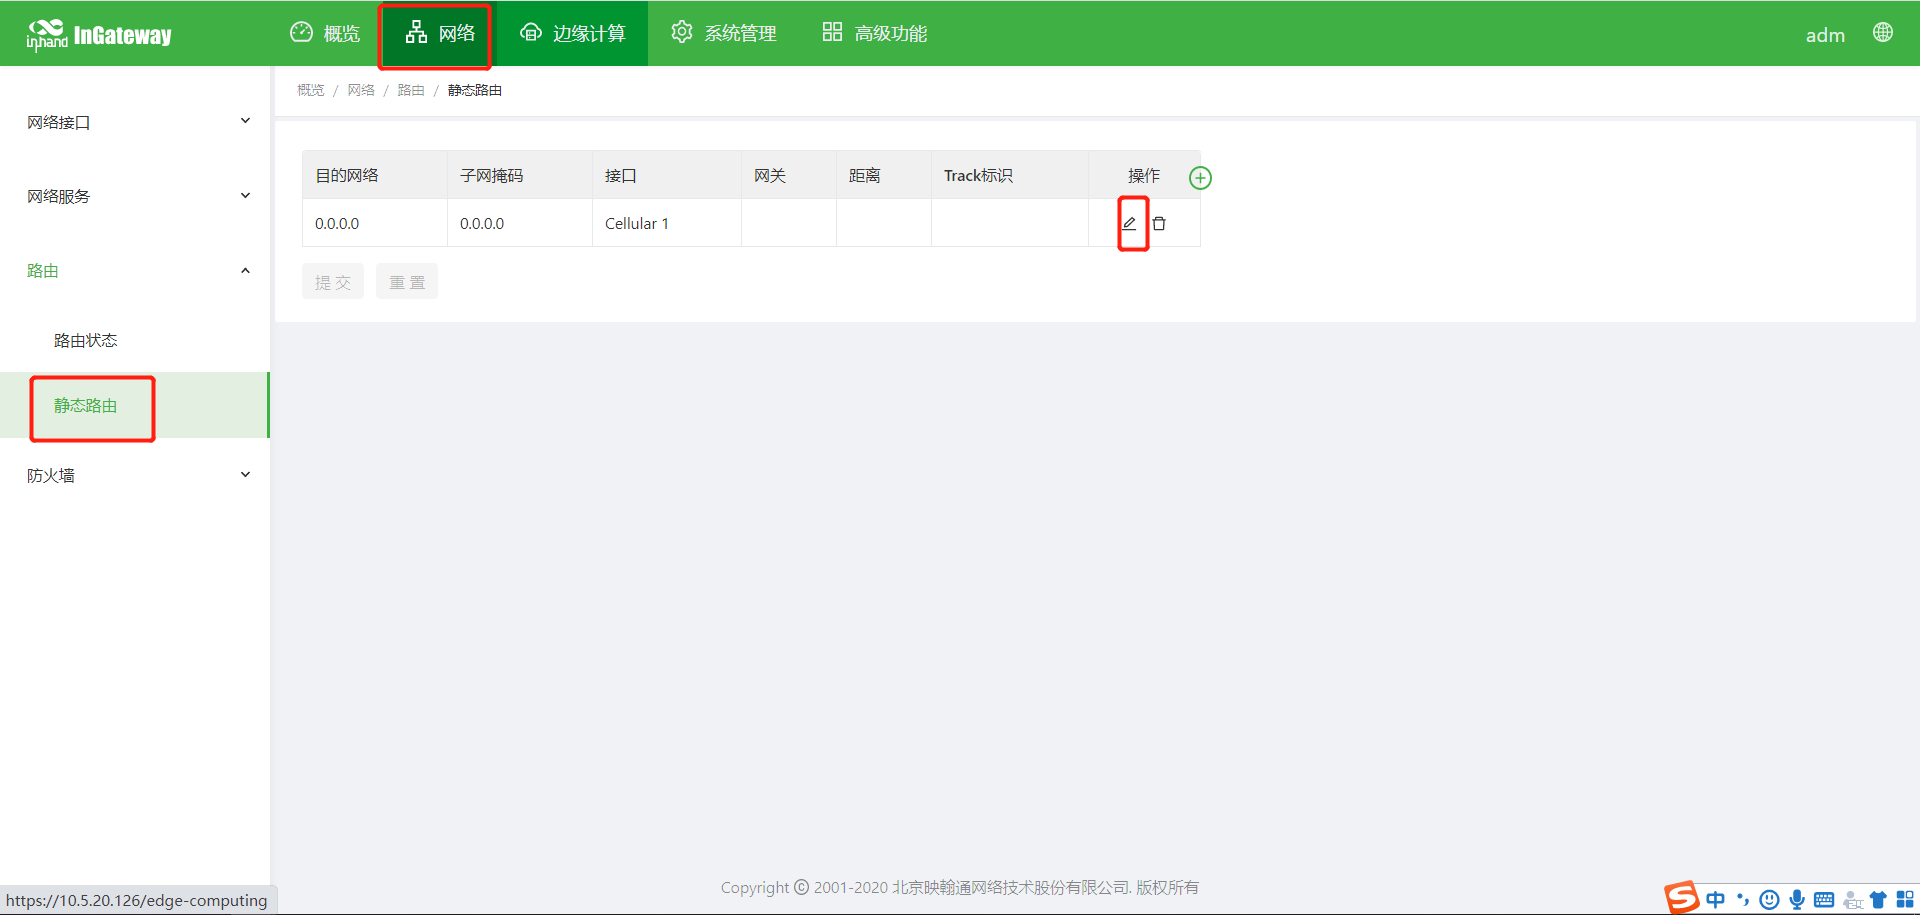Select 路由状态 in the sidebar
The width and height of the screenshot is (1920, 915).
(86, 340)
